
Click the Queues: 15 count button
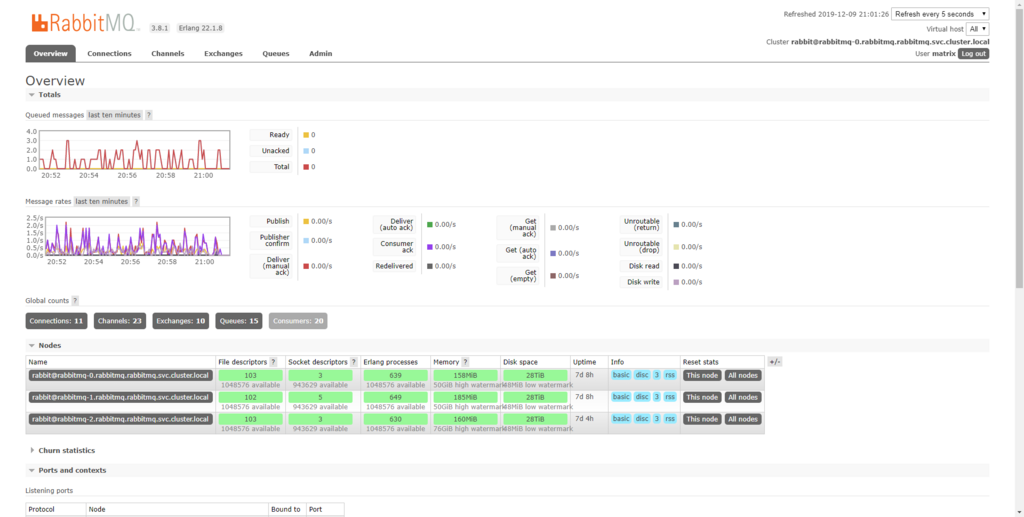pos(239,321)
